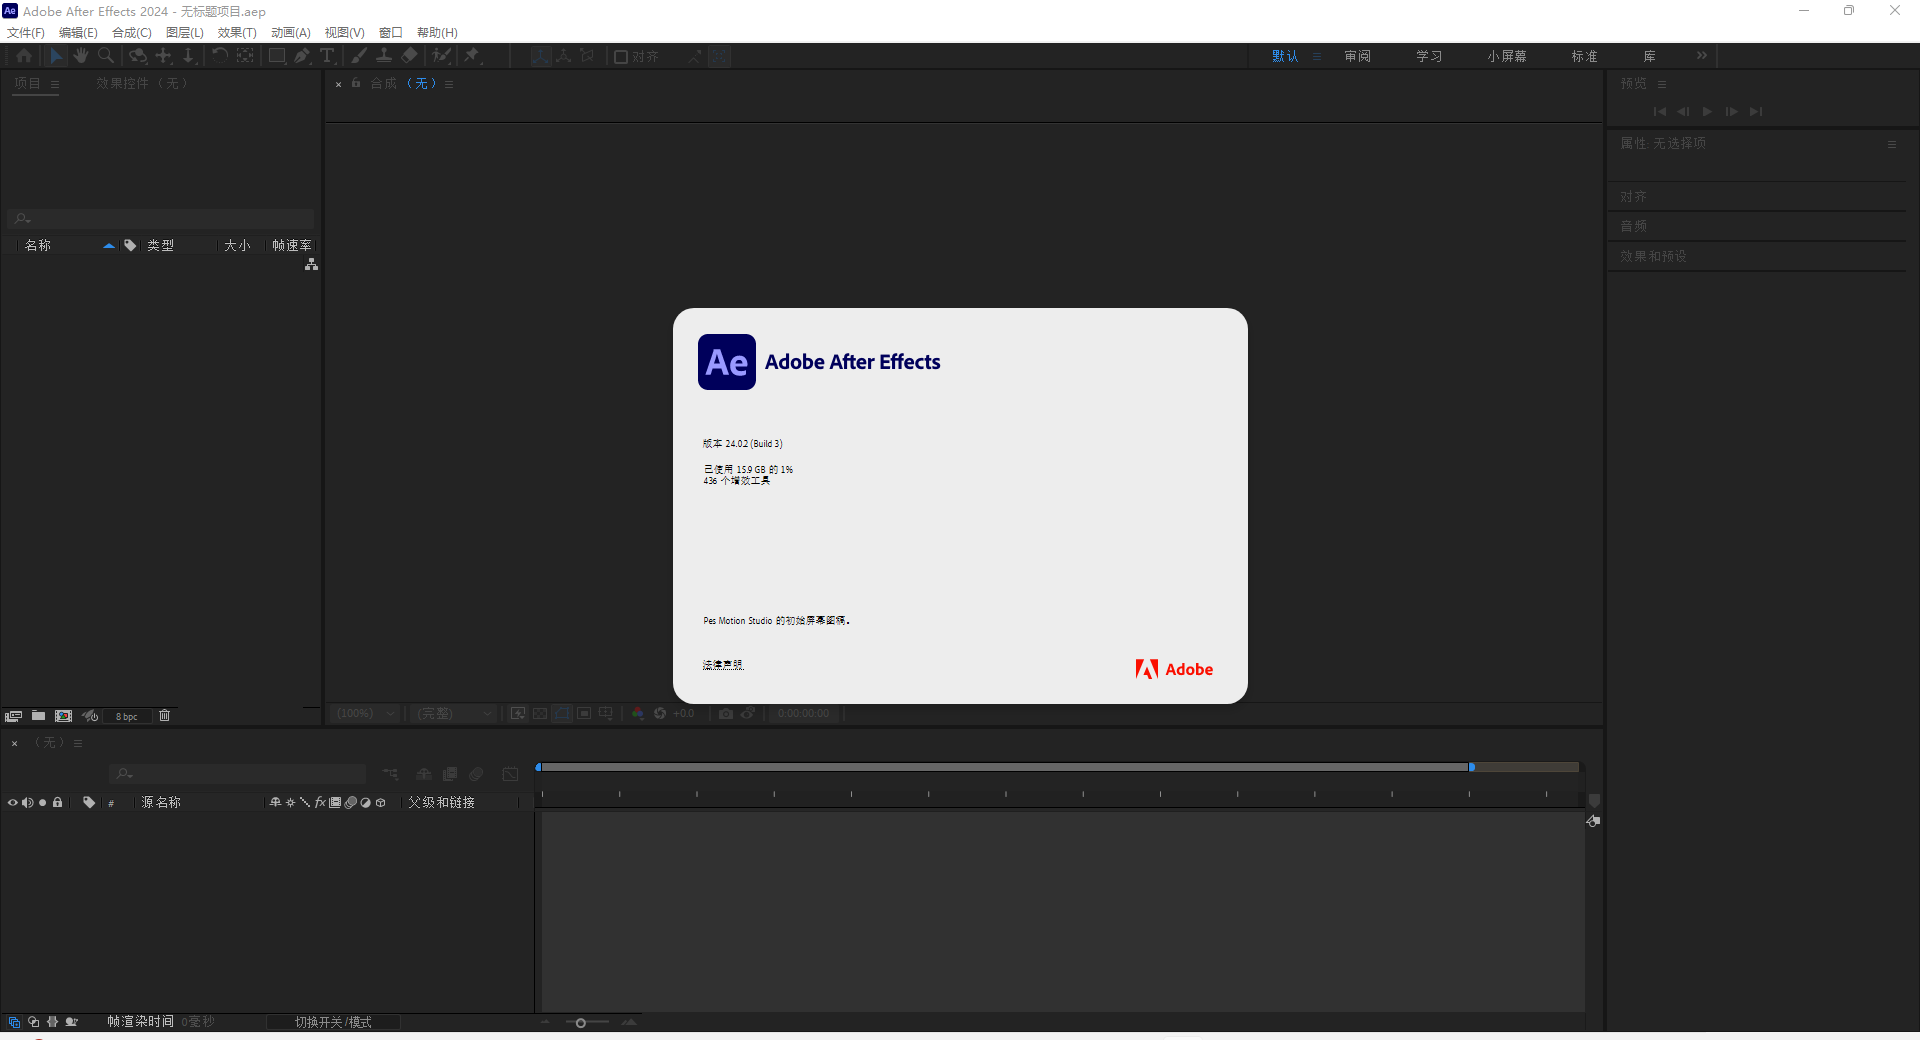Click the Home icon in toolbar
The height and width of the screenshot is (1040, 1920).
[x=24, y=56]
